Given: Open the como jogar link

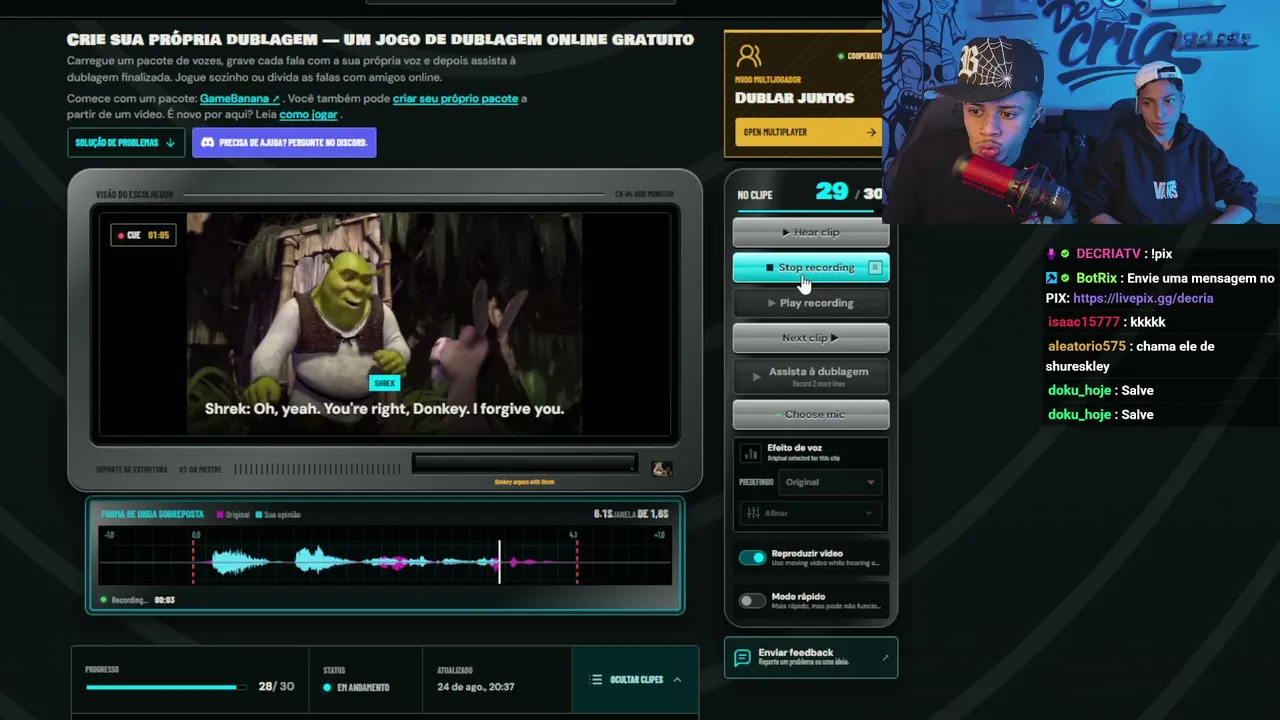Looking at the screenshot, I should [308, 114].
